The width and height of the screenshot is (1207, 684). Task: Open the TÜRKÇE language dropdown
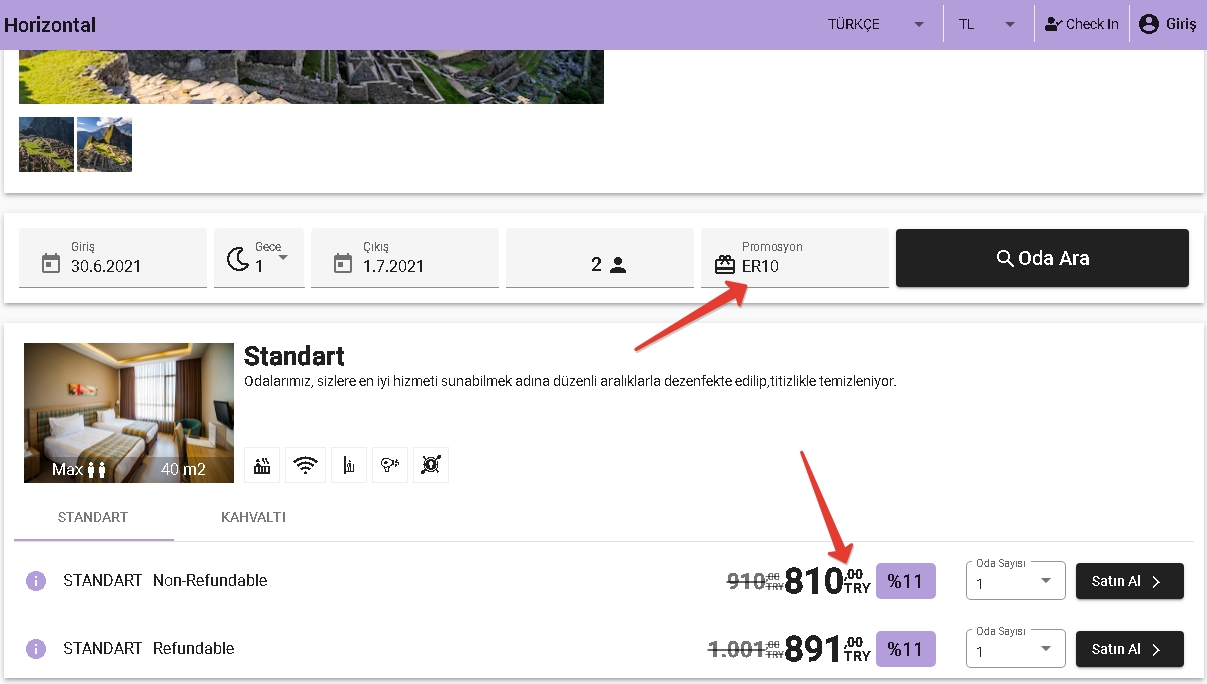pyautogui.click(x=876, y=24)
